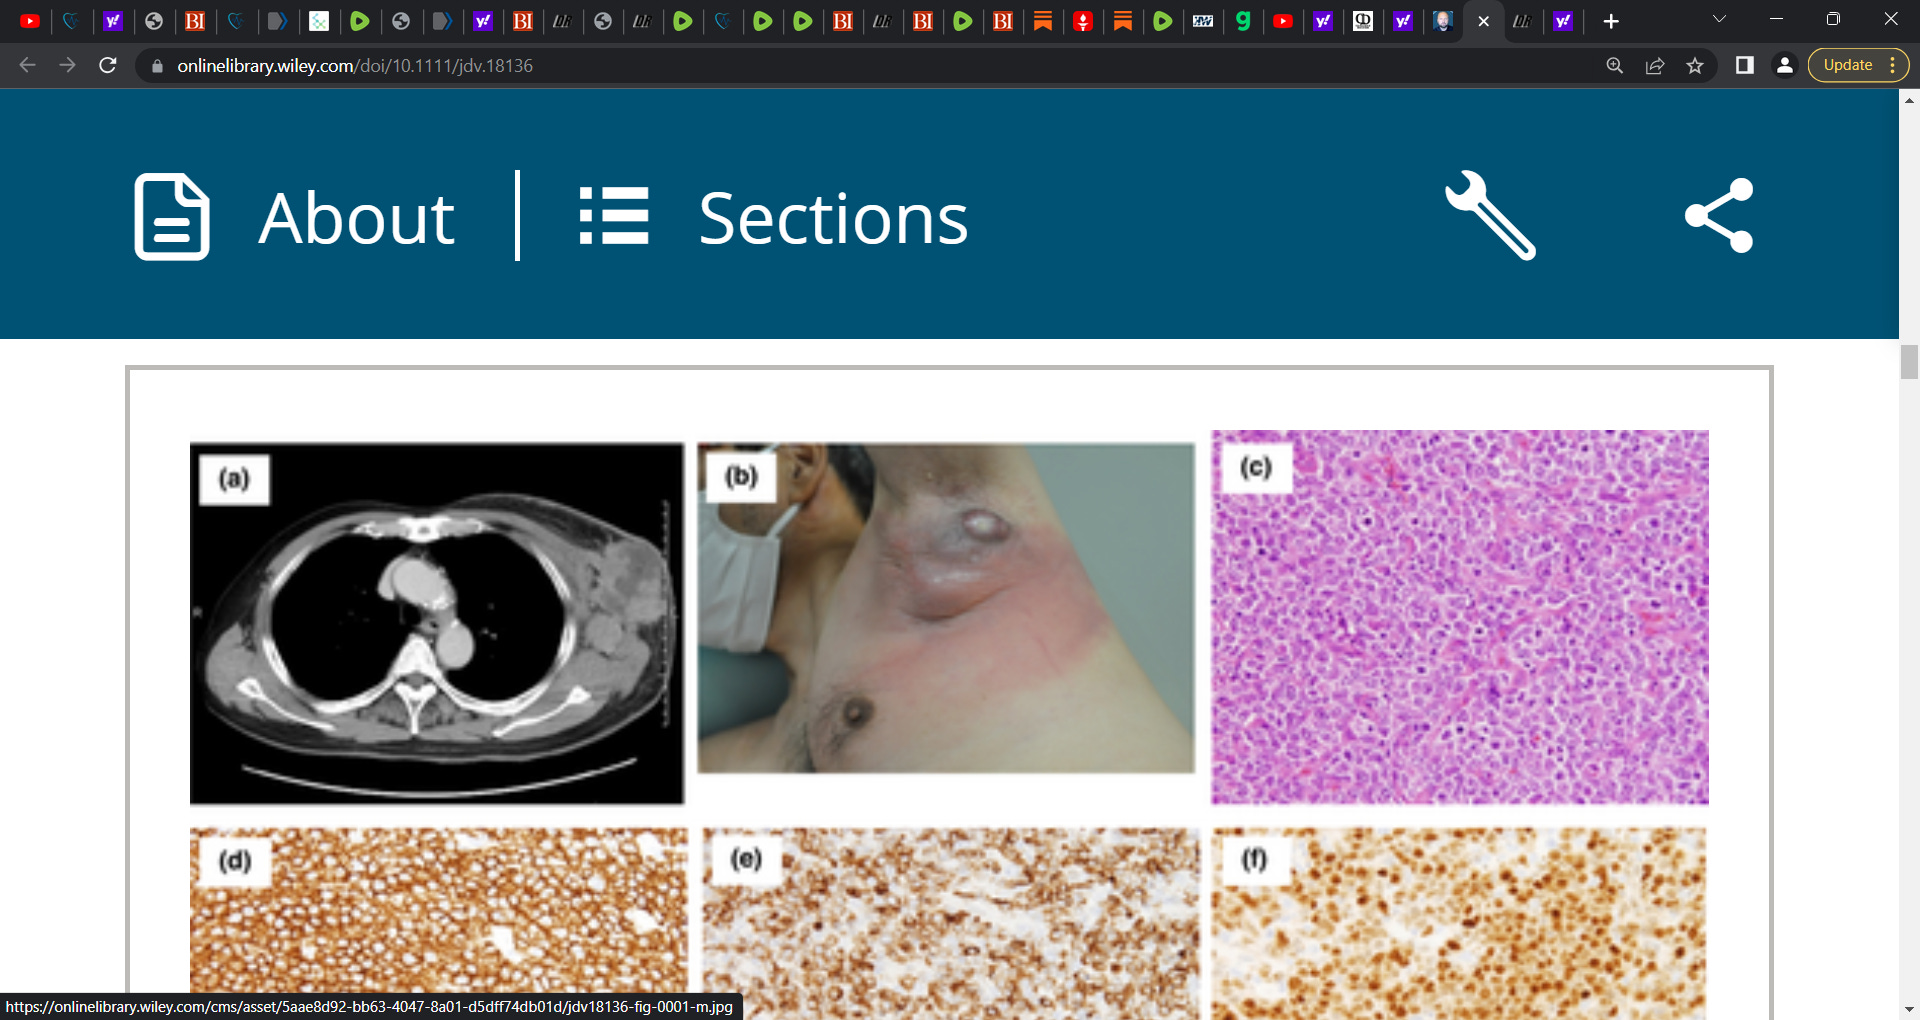Click the browser forward arrow
This screenshot has height=1020, width=1920.
coord(67,65)
